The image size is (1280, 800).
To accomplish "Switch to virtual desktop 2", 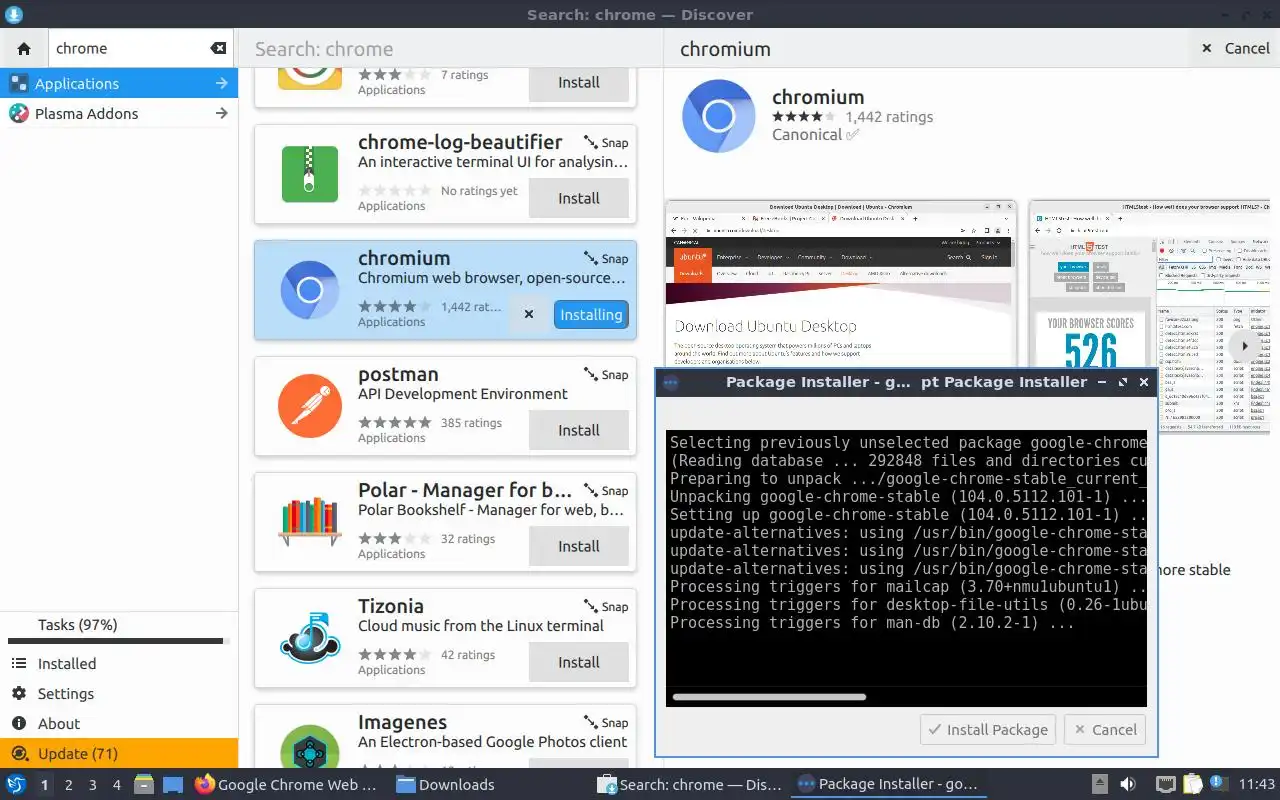I will tap(69, 785).
